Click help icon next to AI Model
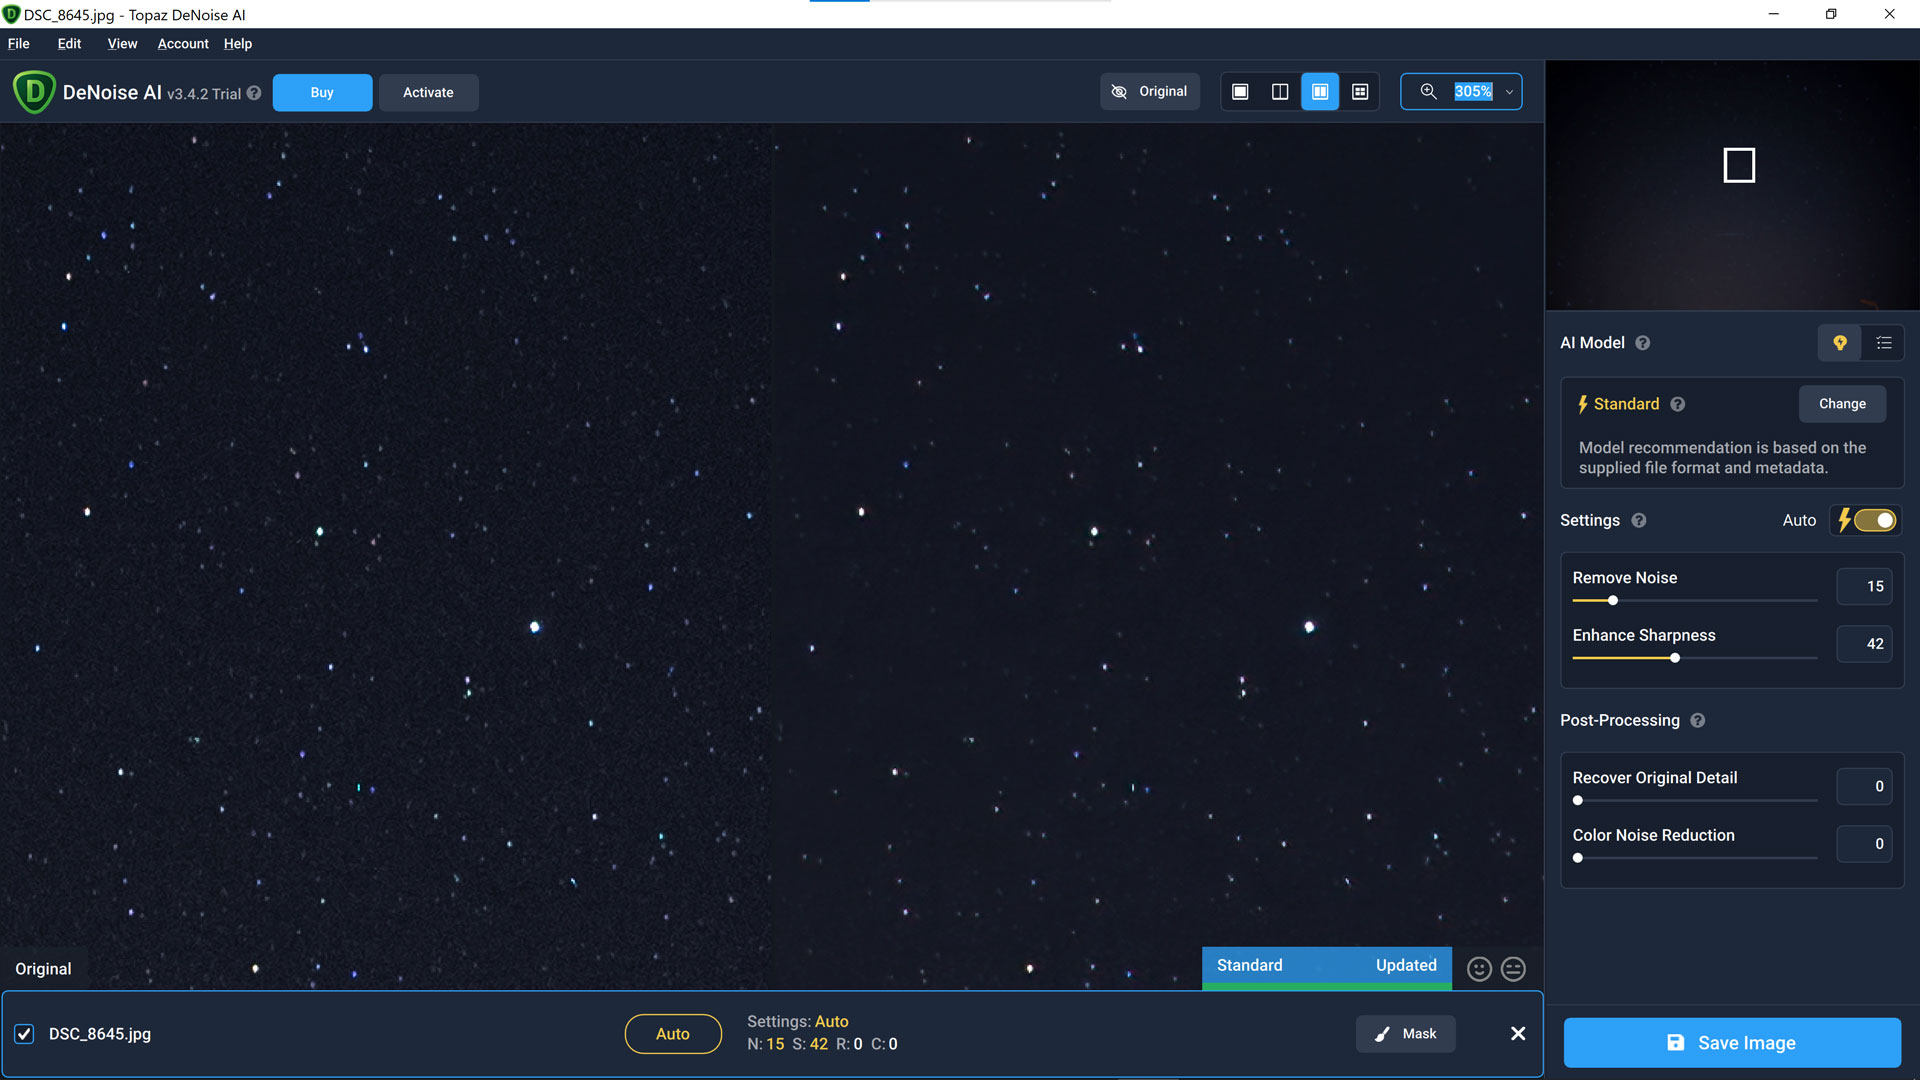 click(1643, 343)
